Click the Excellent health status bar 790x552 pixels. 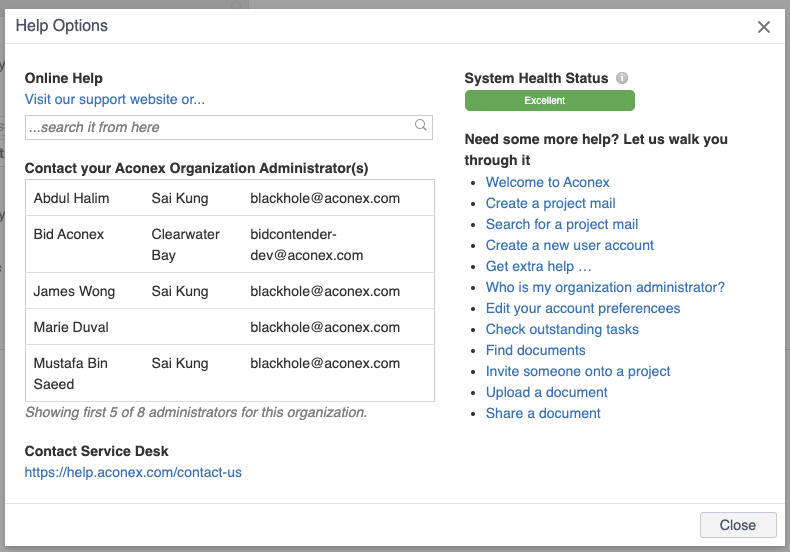pyautogui.click(x=550, y=101)
